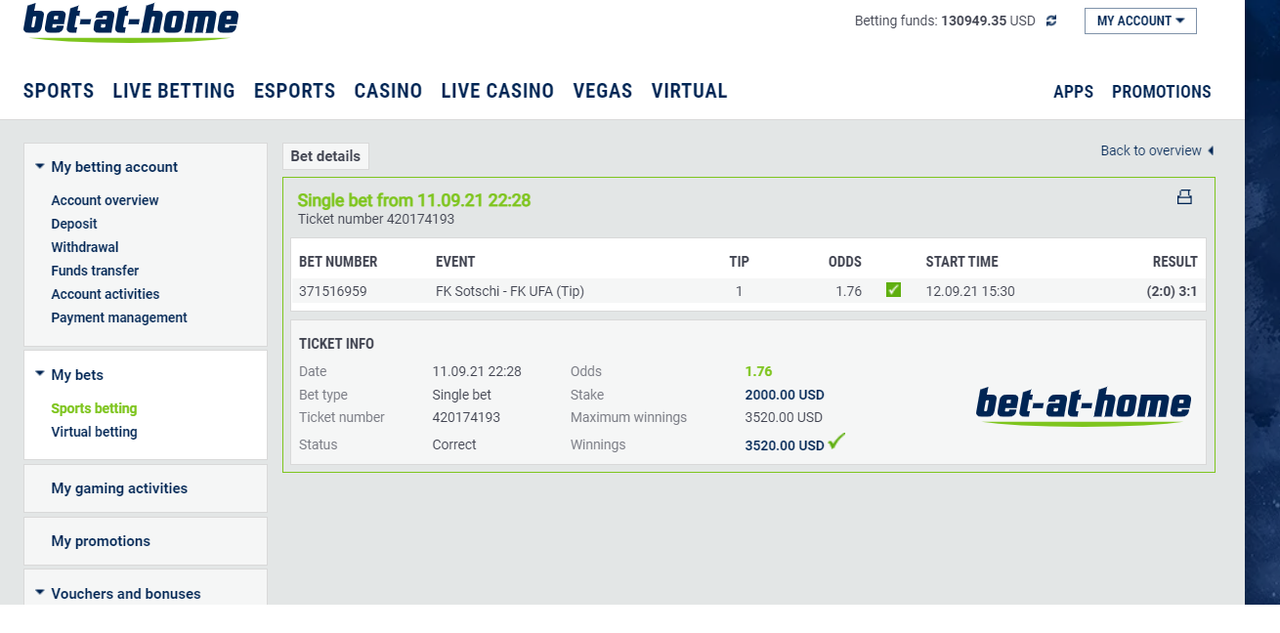The height and width of the screenshot is (633, 1280).
Task: Click the bet-at-home logo in header
Action: [x=131, y=21]
